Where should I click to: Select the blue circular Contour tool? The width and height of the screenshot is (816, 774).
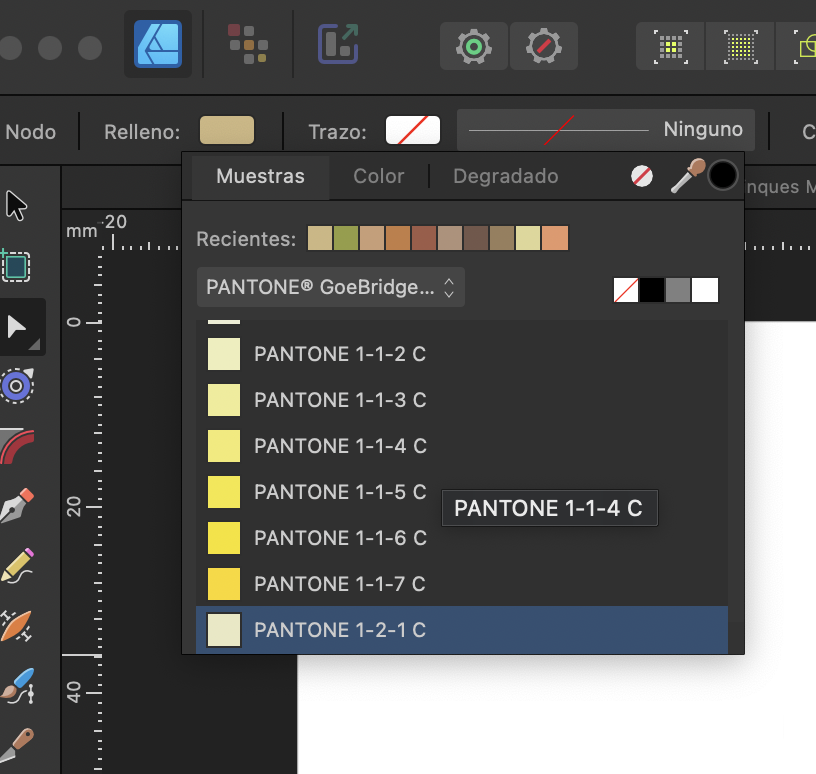pos(17,386)
